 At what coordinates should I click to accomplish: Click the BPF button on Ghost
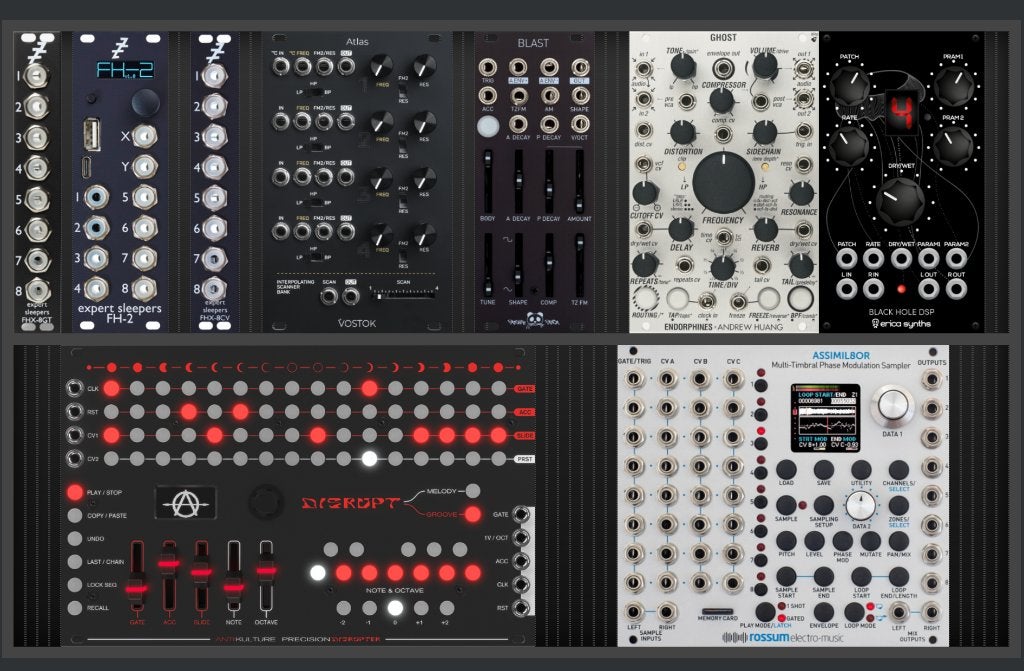pos(800,299)
